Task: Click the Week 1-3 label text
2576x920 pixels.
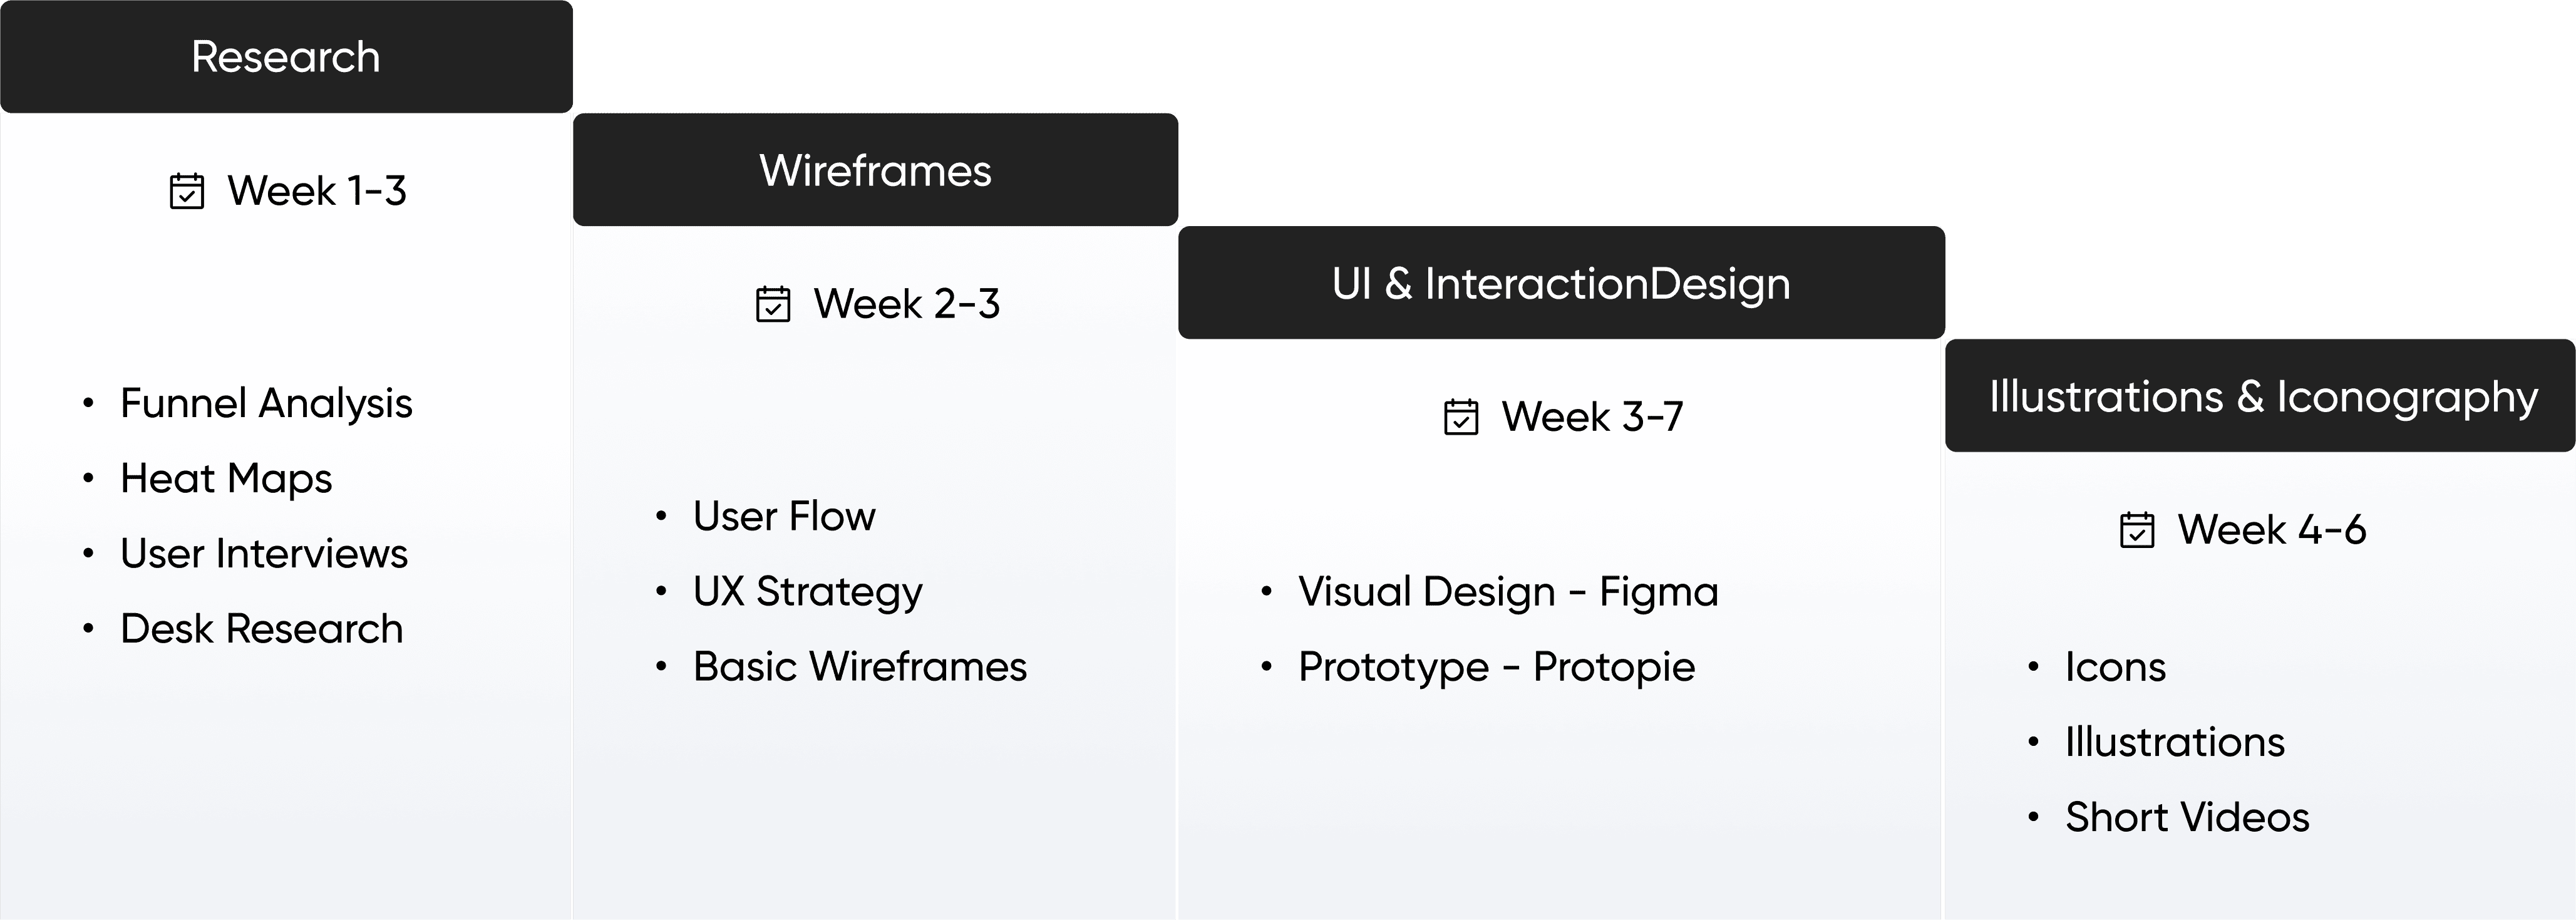Action: point(317,191)
